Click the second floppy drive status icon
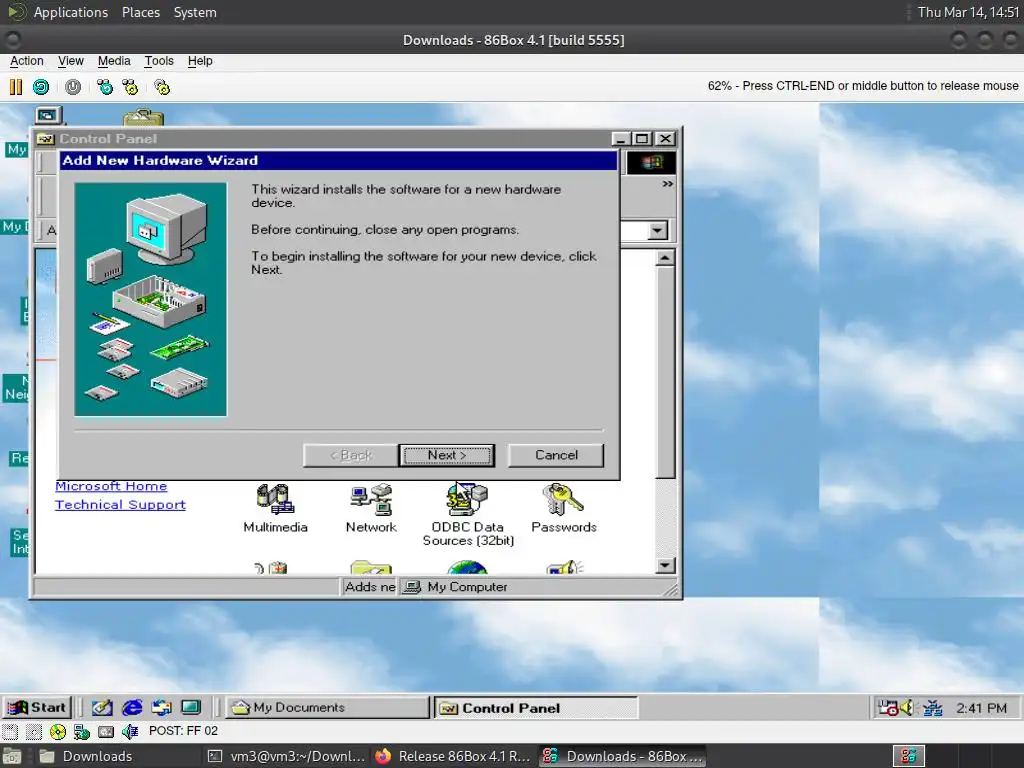This screenshot has height=768, width=1024. tap(34, 731)
